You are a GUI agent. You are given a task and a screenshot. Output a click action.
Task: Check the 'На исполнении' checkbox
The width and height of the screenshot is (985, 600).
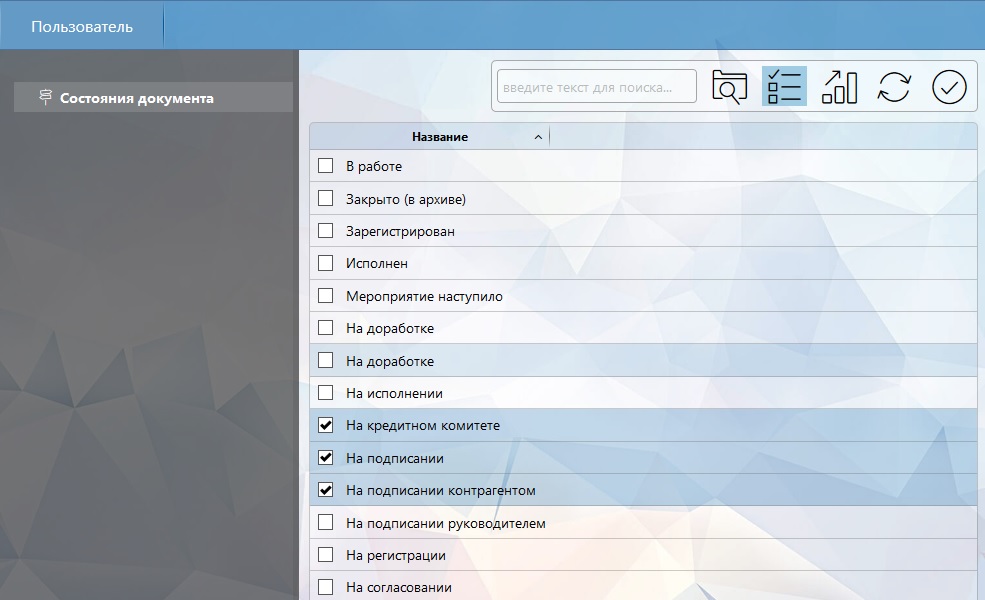[x=325, y=393]
